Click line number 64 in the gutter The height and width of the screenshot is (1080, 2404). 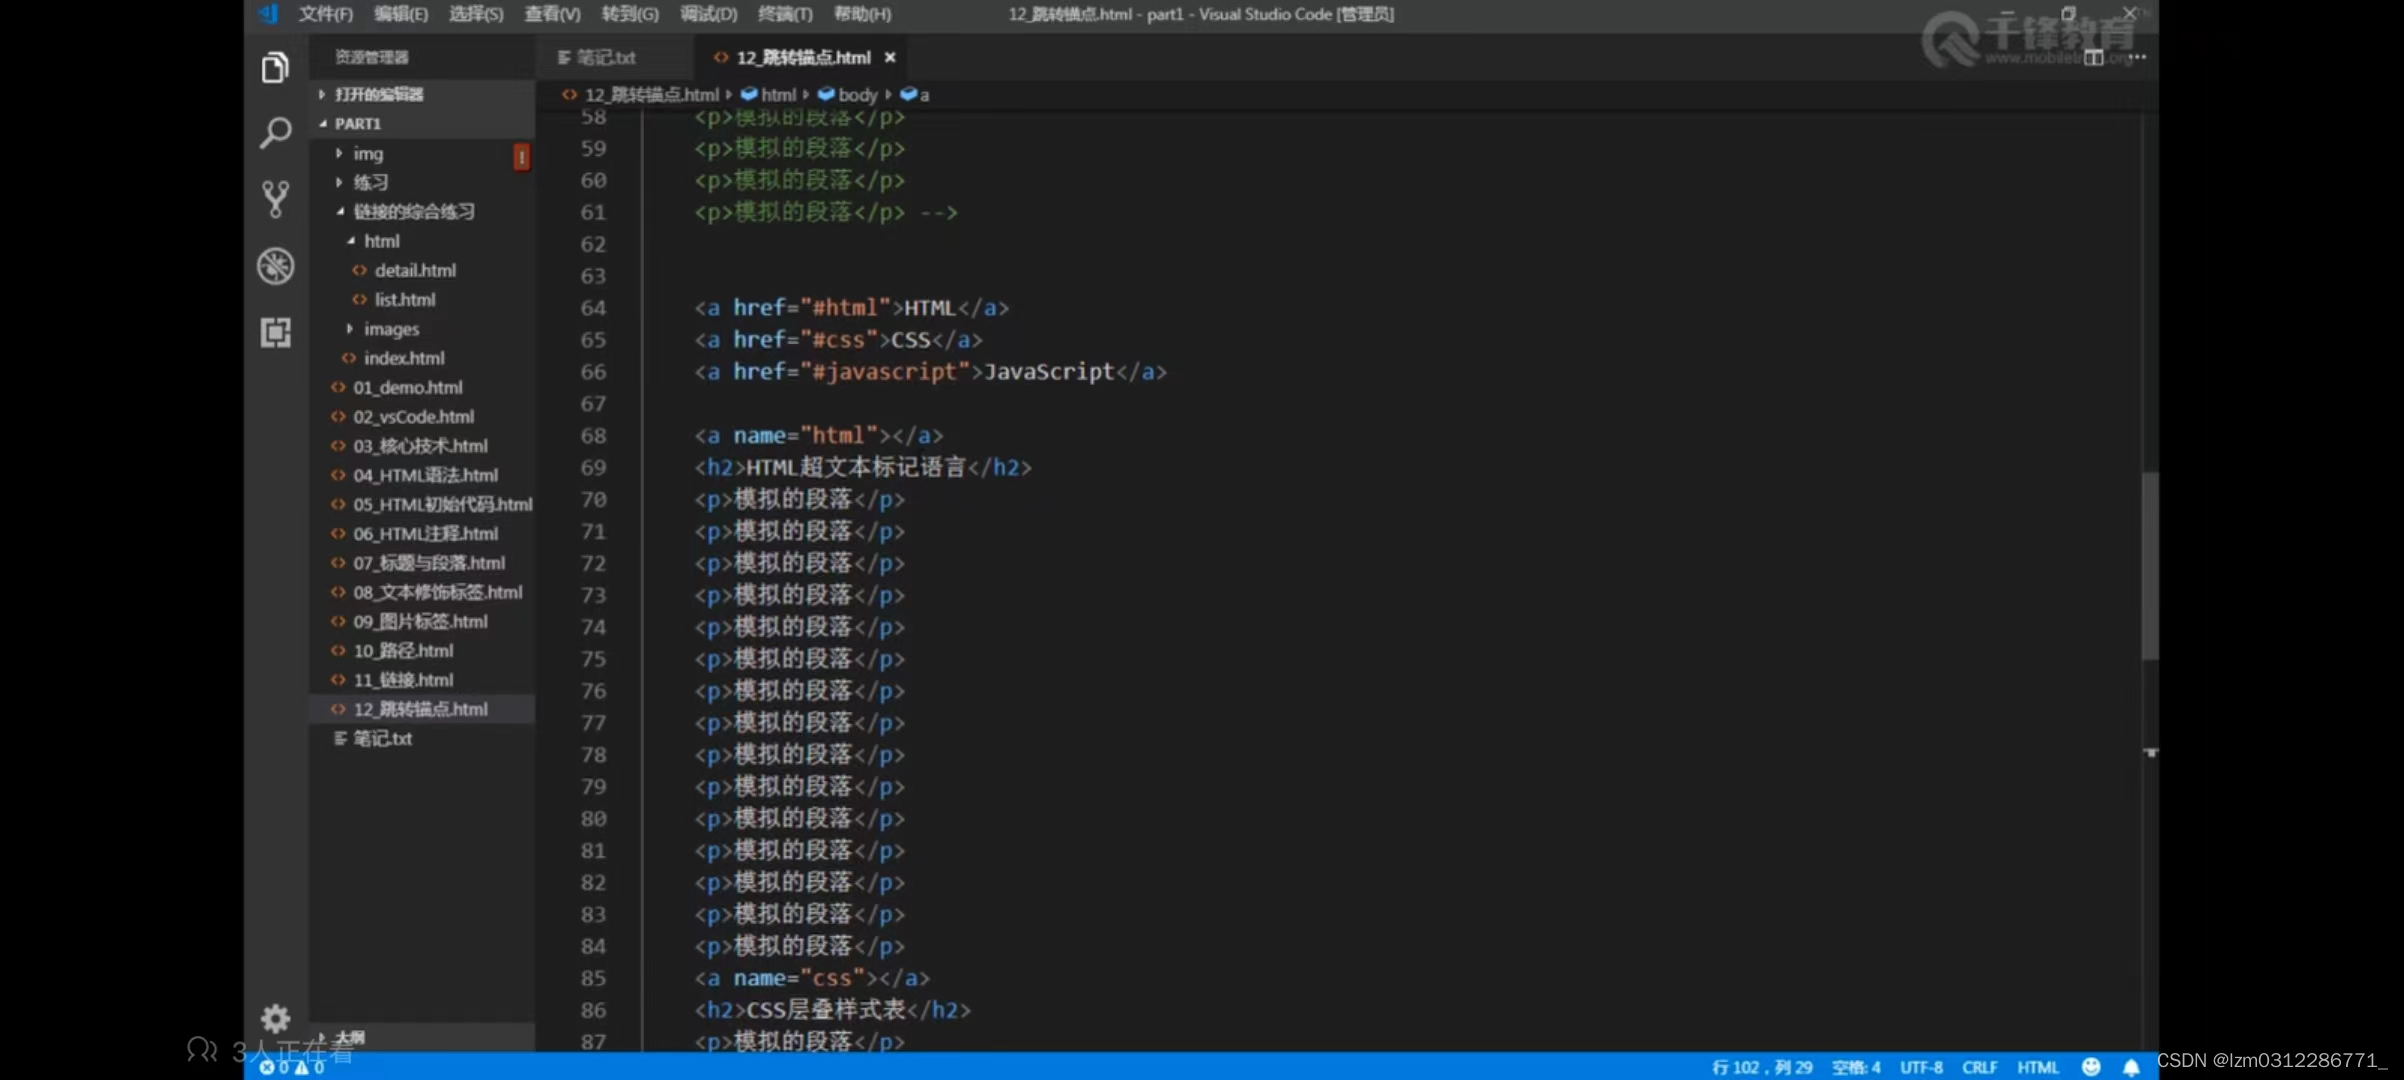click(x=593, y=308)
